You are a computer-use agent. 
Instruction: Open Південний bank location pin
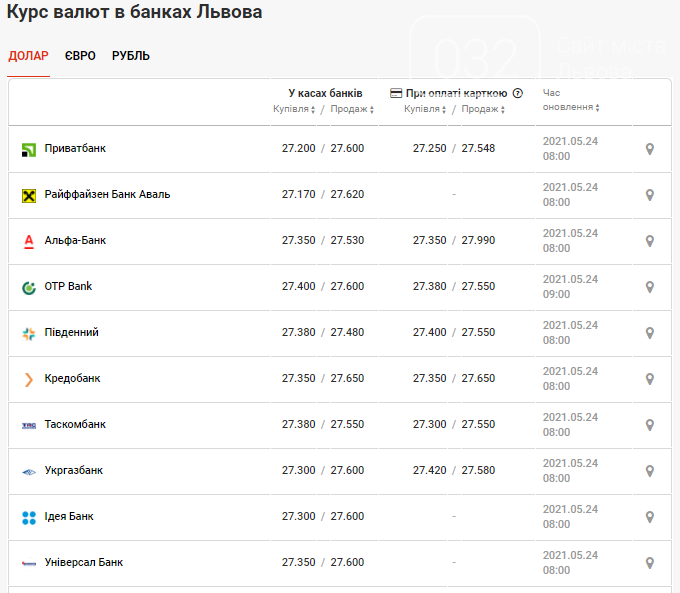pos(650,333)
